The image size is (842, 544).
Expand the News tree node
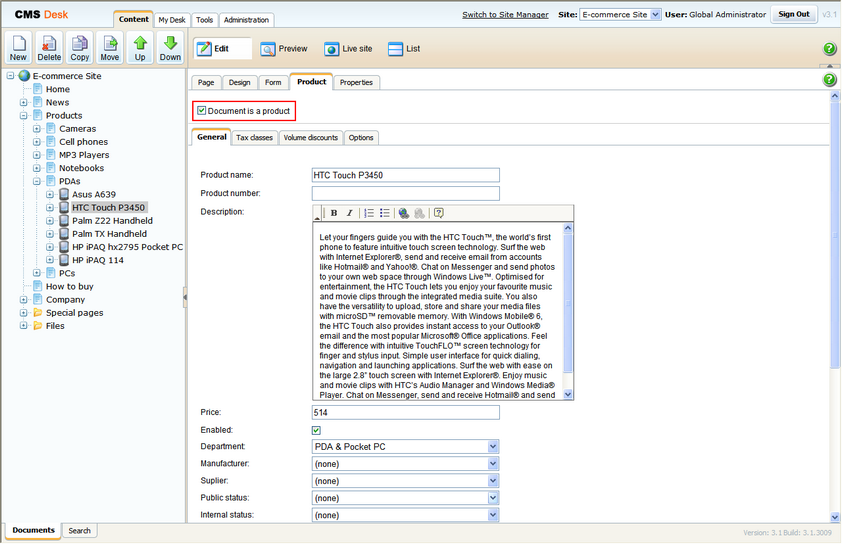[23, 102]
